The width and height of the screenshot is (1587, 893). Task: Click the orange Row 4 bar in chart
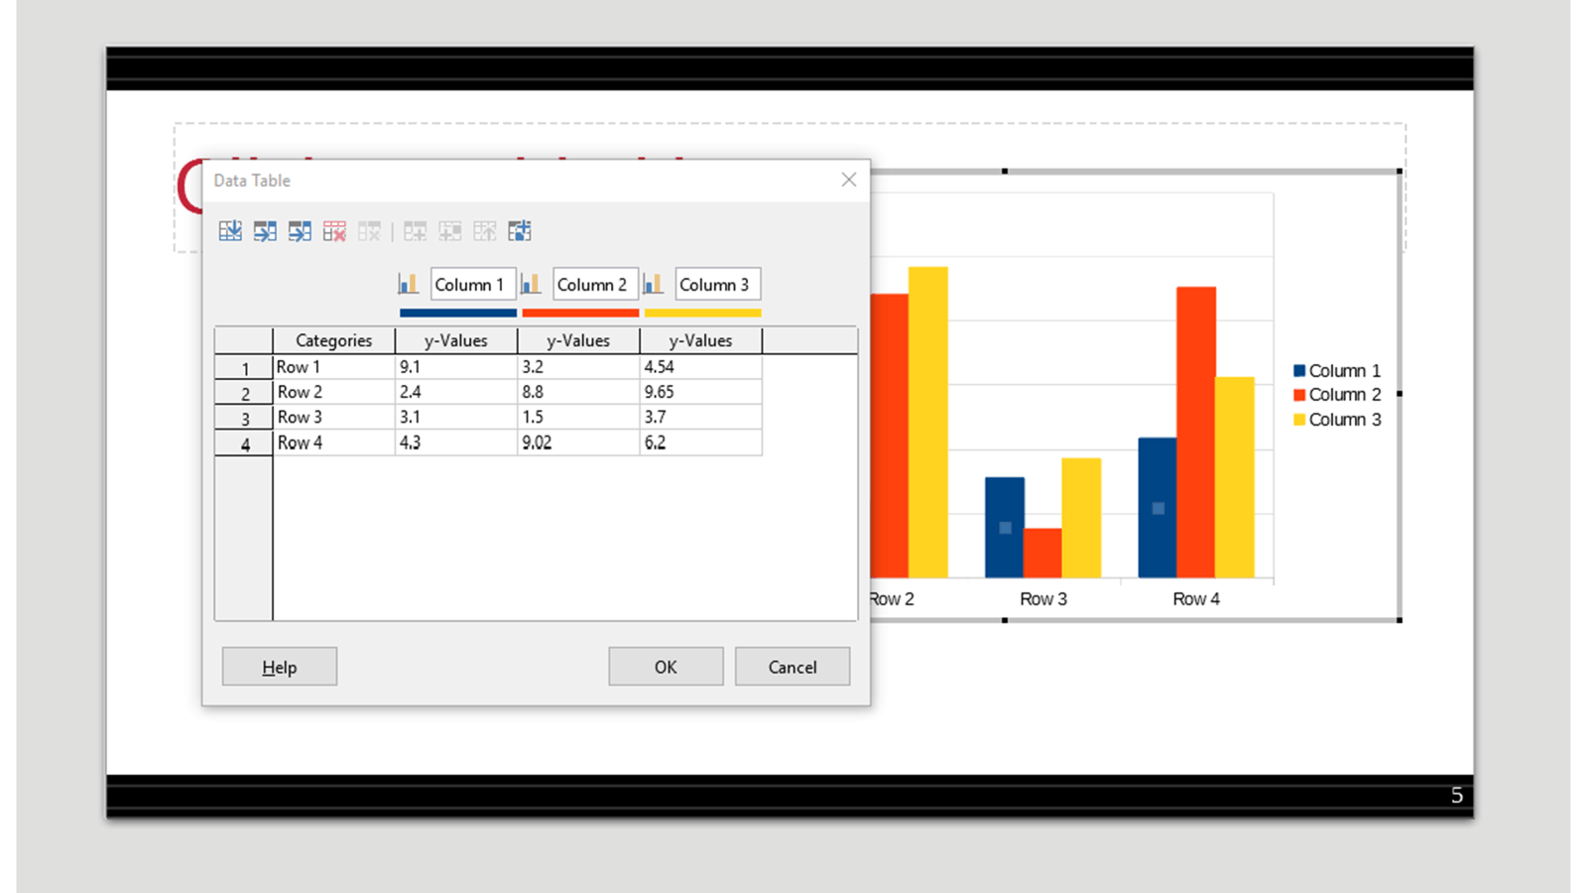tap(1196, 432)
